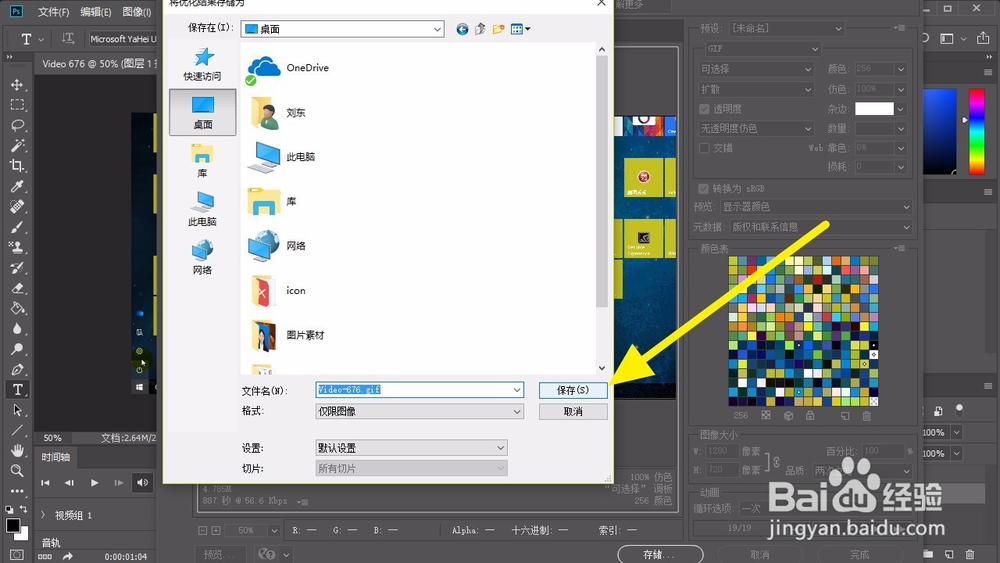Viewport: 1000px width, 563px height.
Task: Select the Rectangular Marquee tool
Action: pyautogui.click(x=17, y=105)
